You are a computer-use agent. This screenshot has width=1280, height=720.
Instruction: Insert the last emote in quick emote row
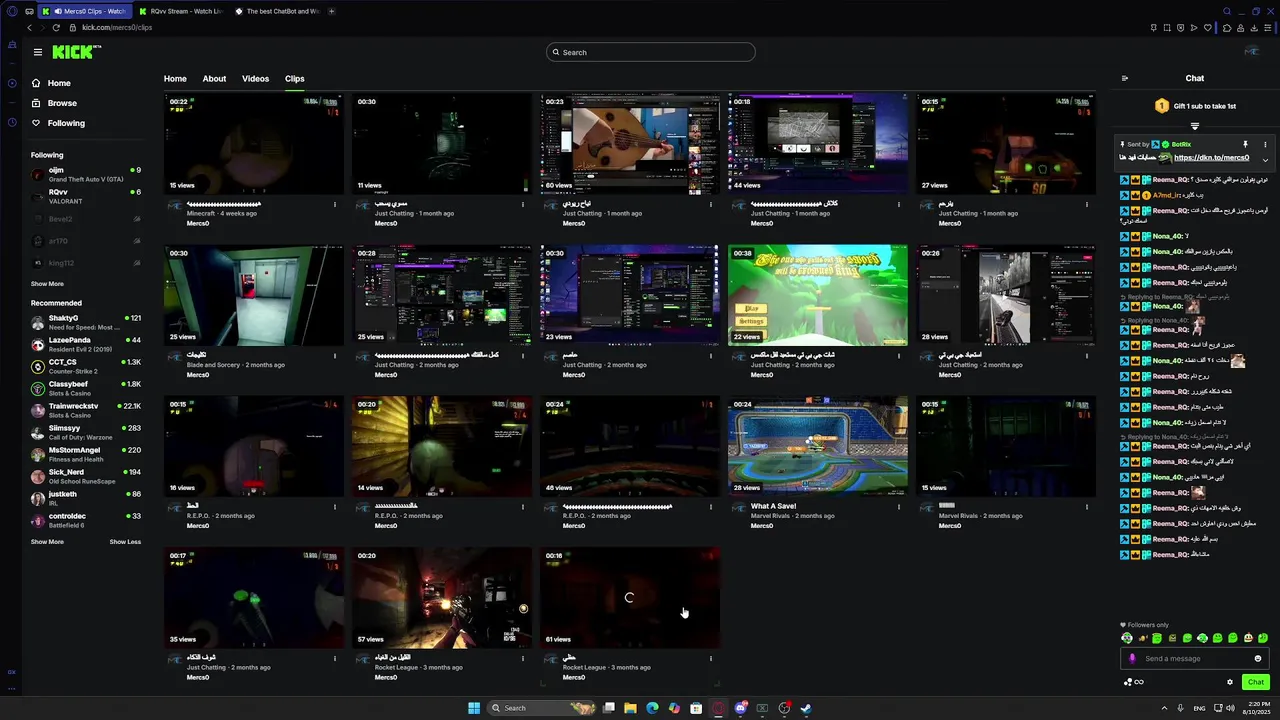pos(1263,638)
